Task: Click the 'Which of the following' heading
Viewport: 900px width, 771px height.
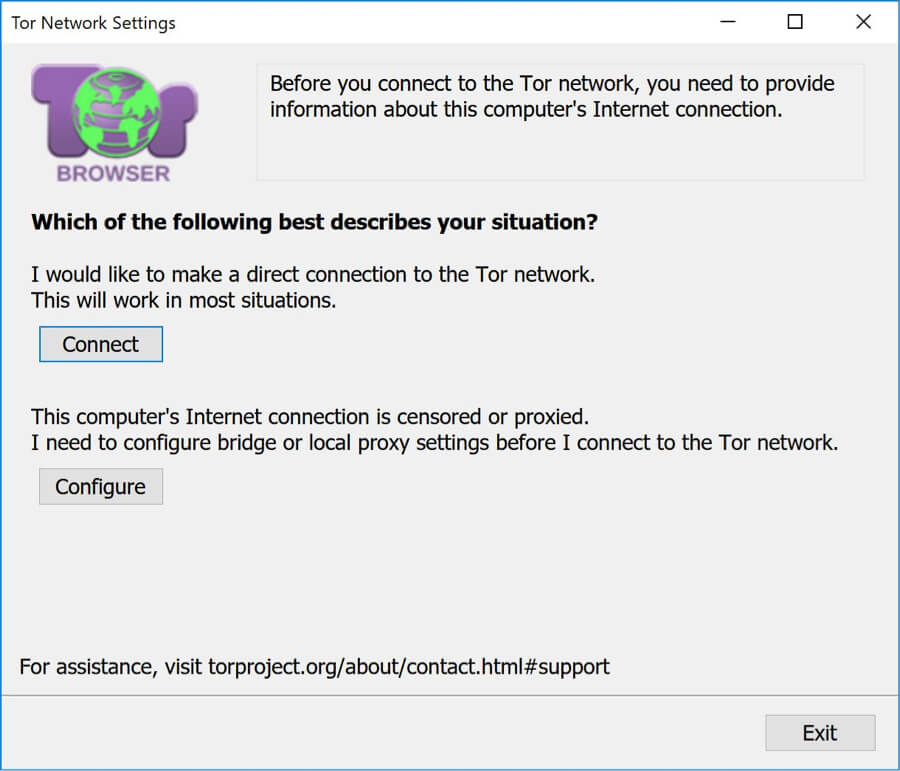Action: tap(315, 222)
